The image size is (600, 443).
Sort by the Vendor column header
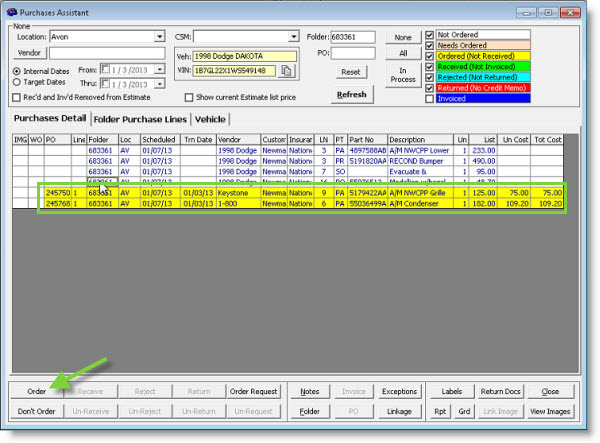[238, 140]
